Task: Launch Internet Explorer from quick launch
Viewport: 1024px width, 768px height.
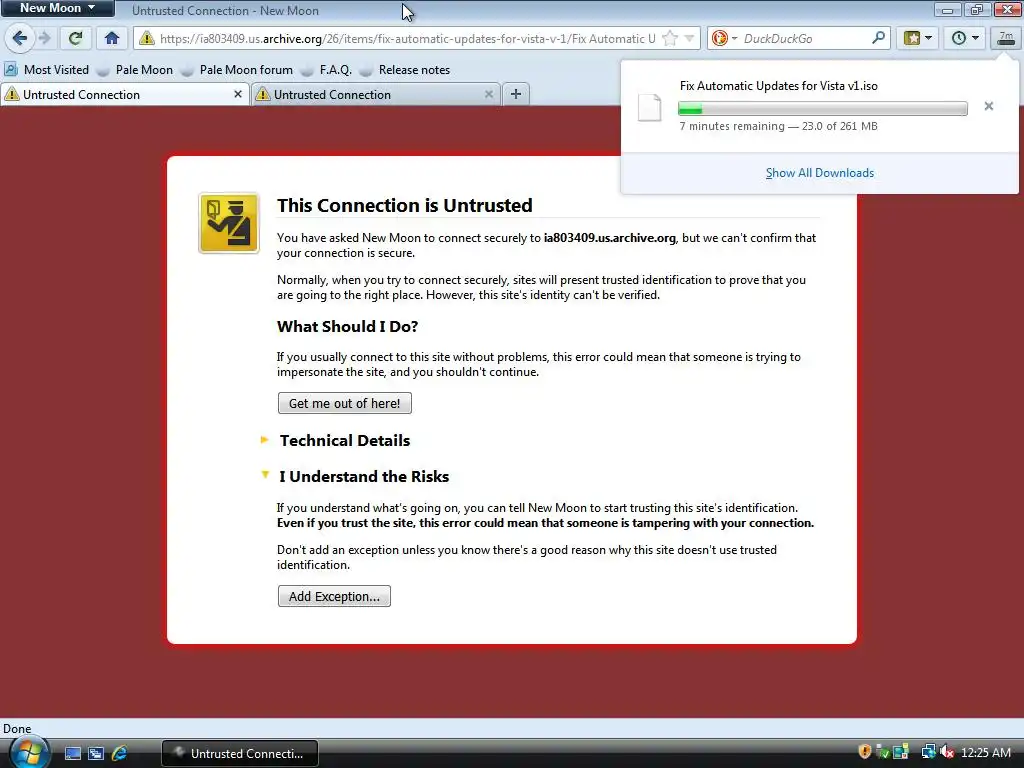Action: (120, 754)
